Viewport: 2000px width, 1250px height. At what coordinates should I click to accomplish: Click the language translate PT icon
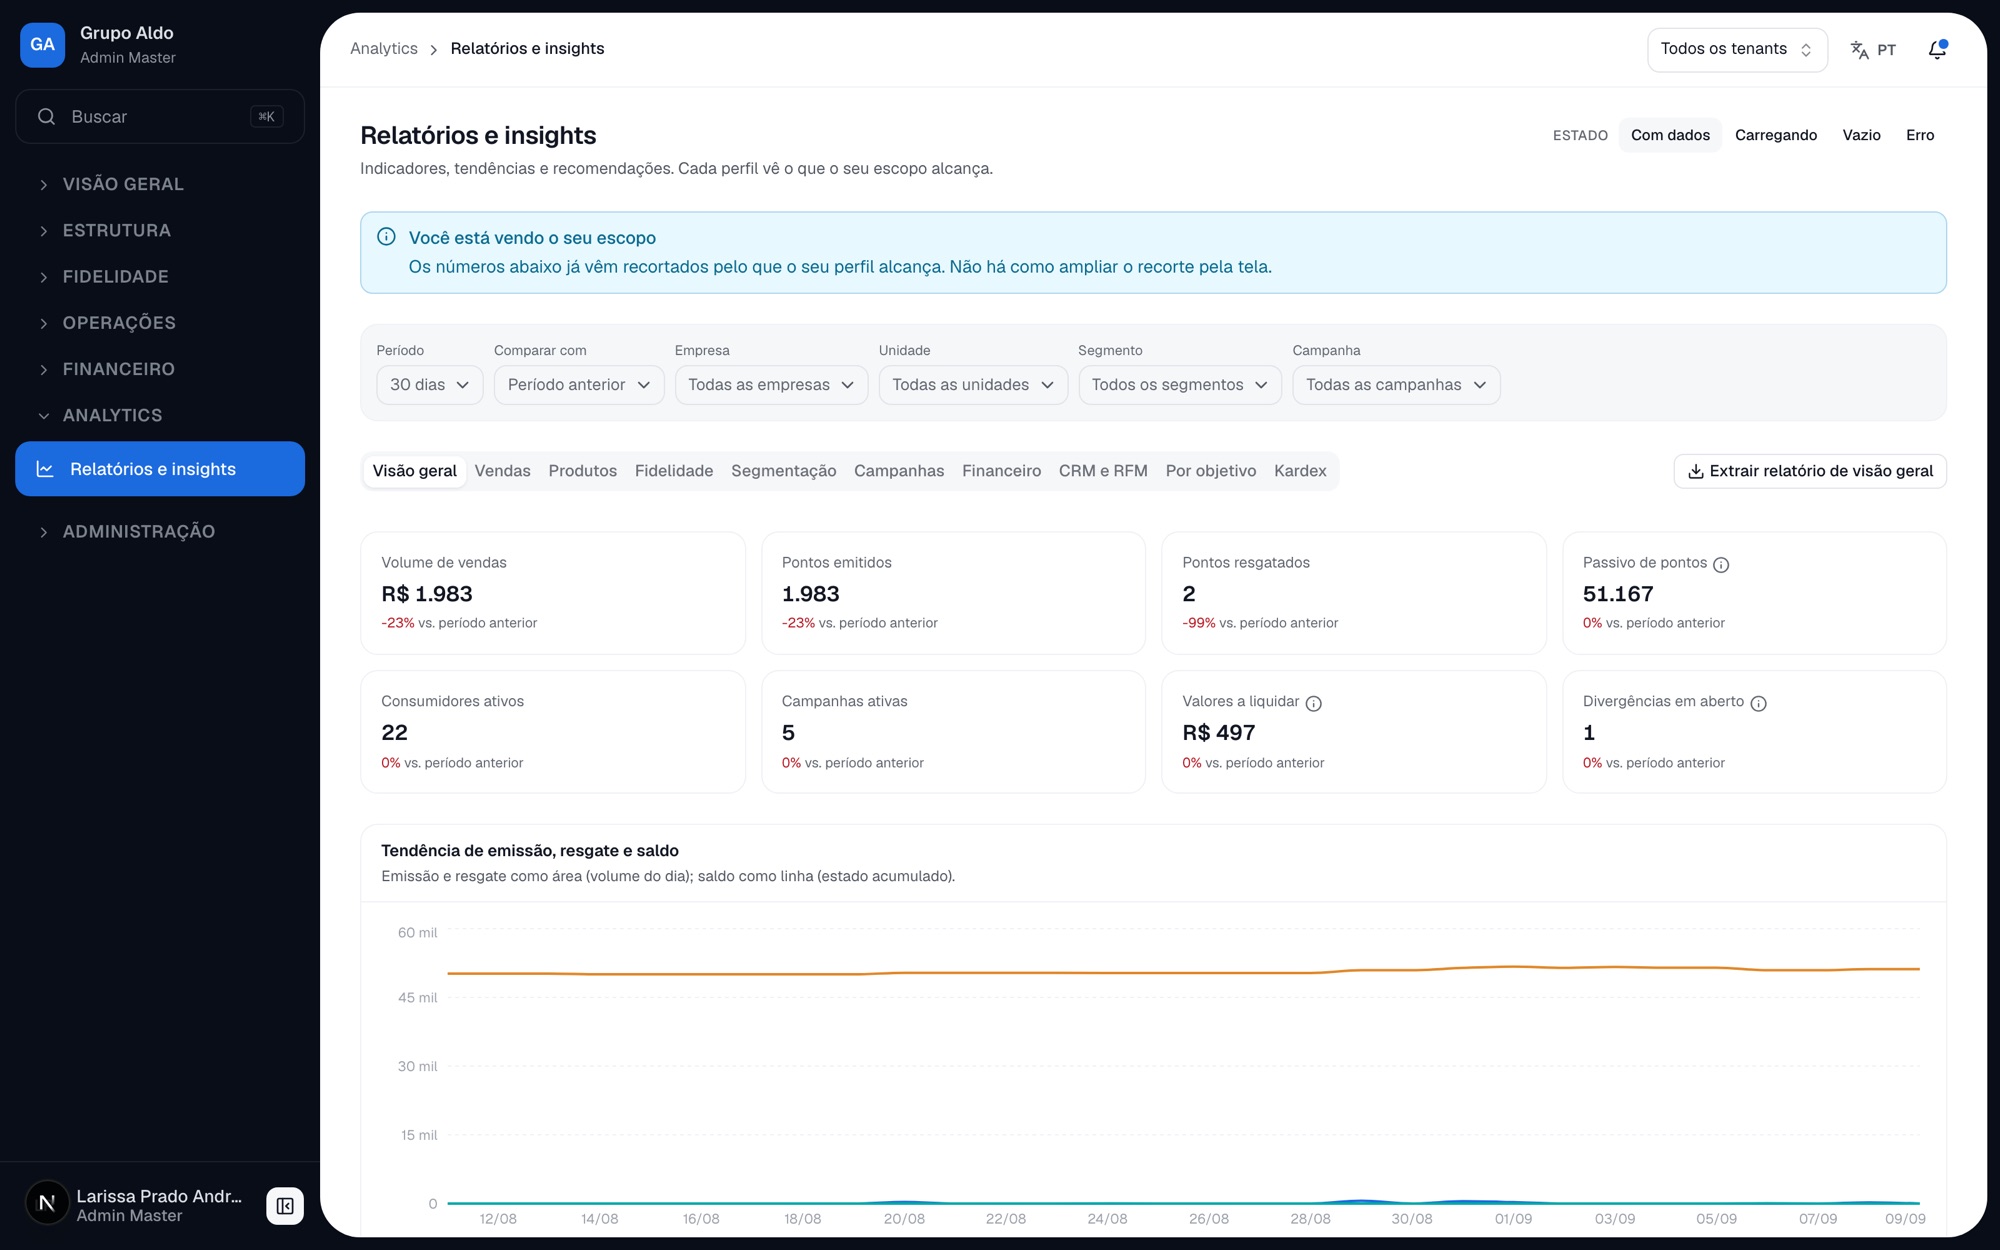1872,50
